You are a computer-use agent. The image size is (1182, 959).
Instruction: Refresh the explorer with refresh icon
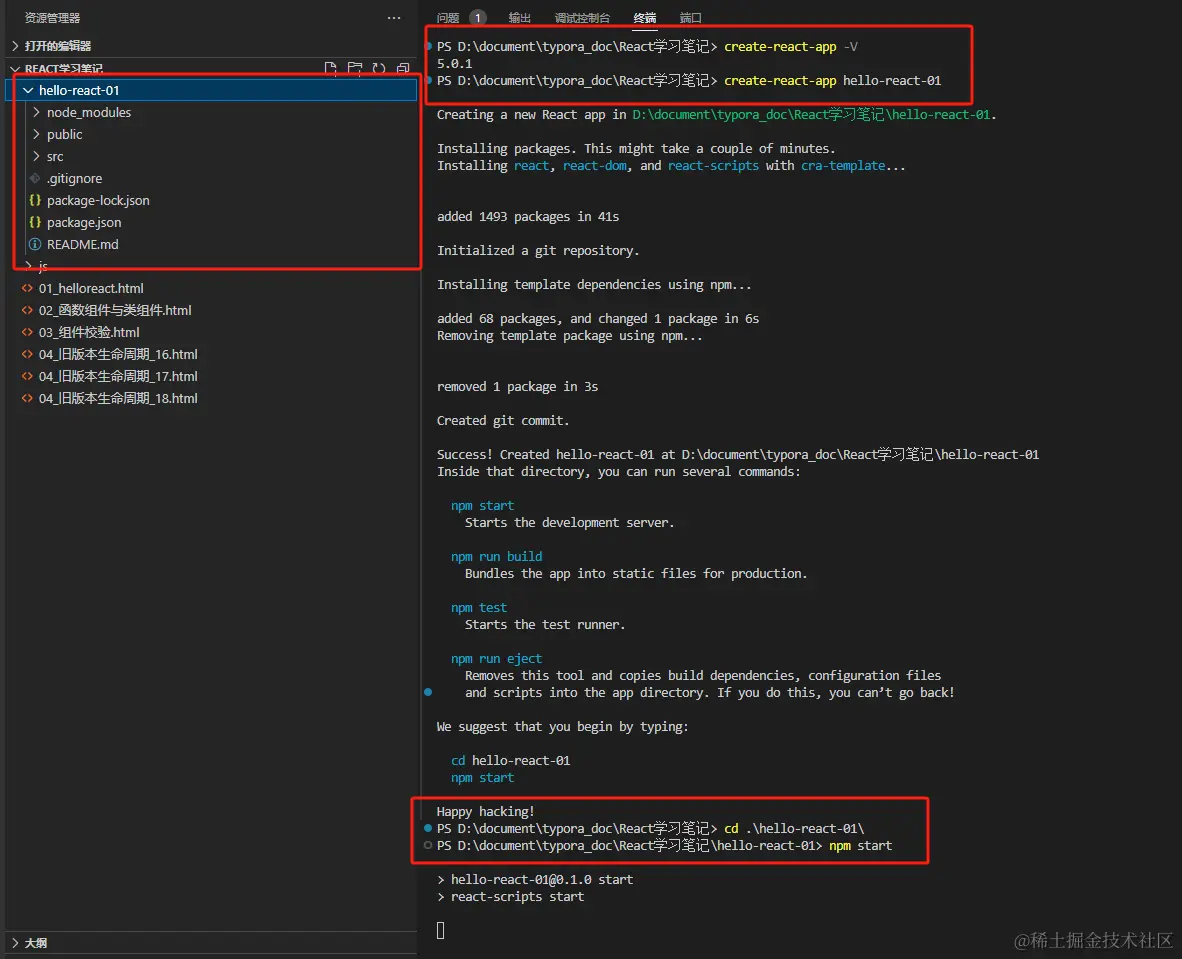(378, 69)
